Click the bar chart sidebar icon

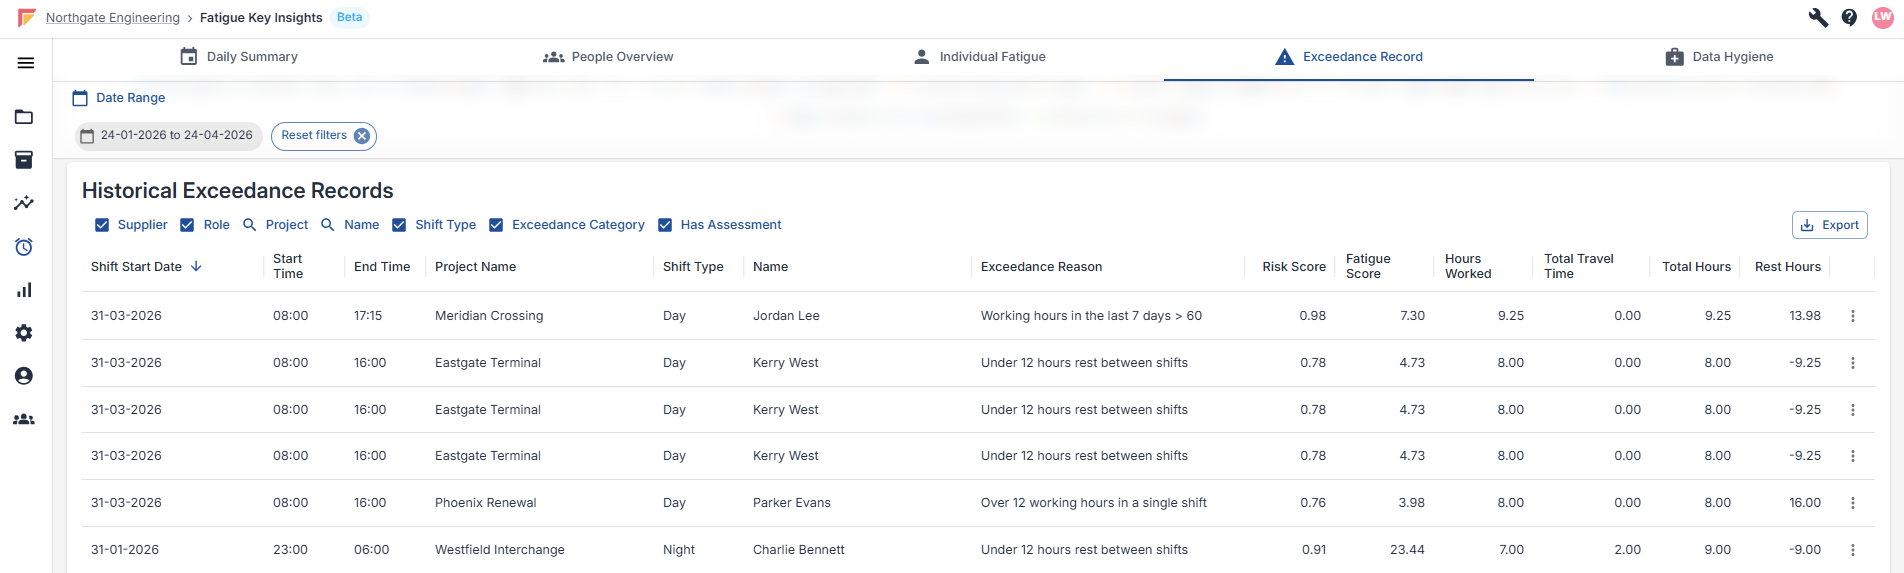point(24,290)
